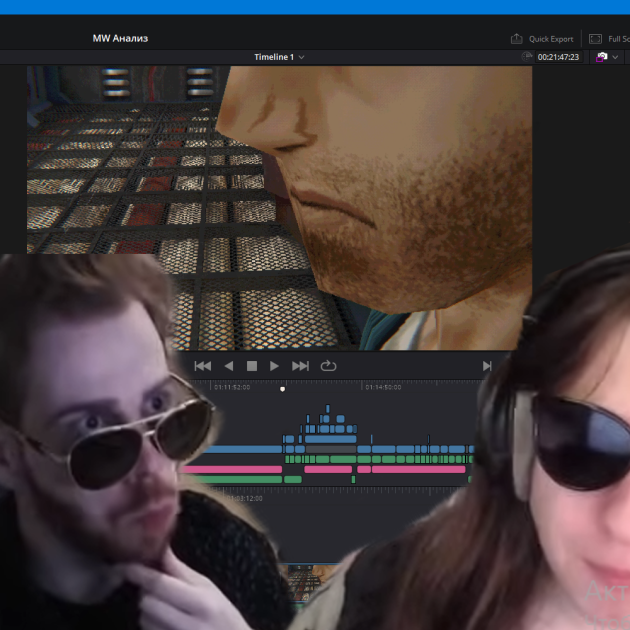This screenshot has height=630, width=630.
Task: Expand the bypass icon dropdown arrow
Action: point(615,57)
